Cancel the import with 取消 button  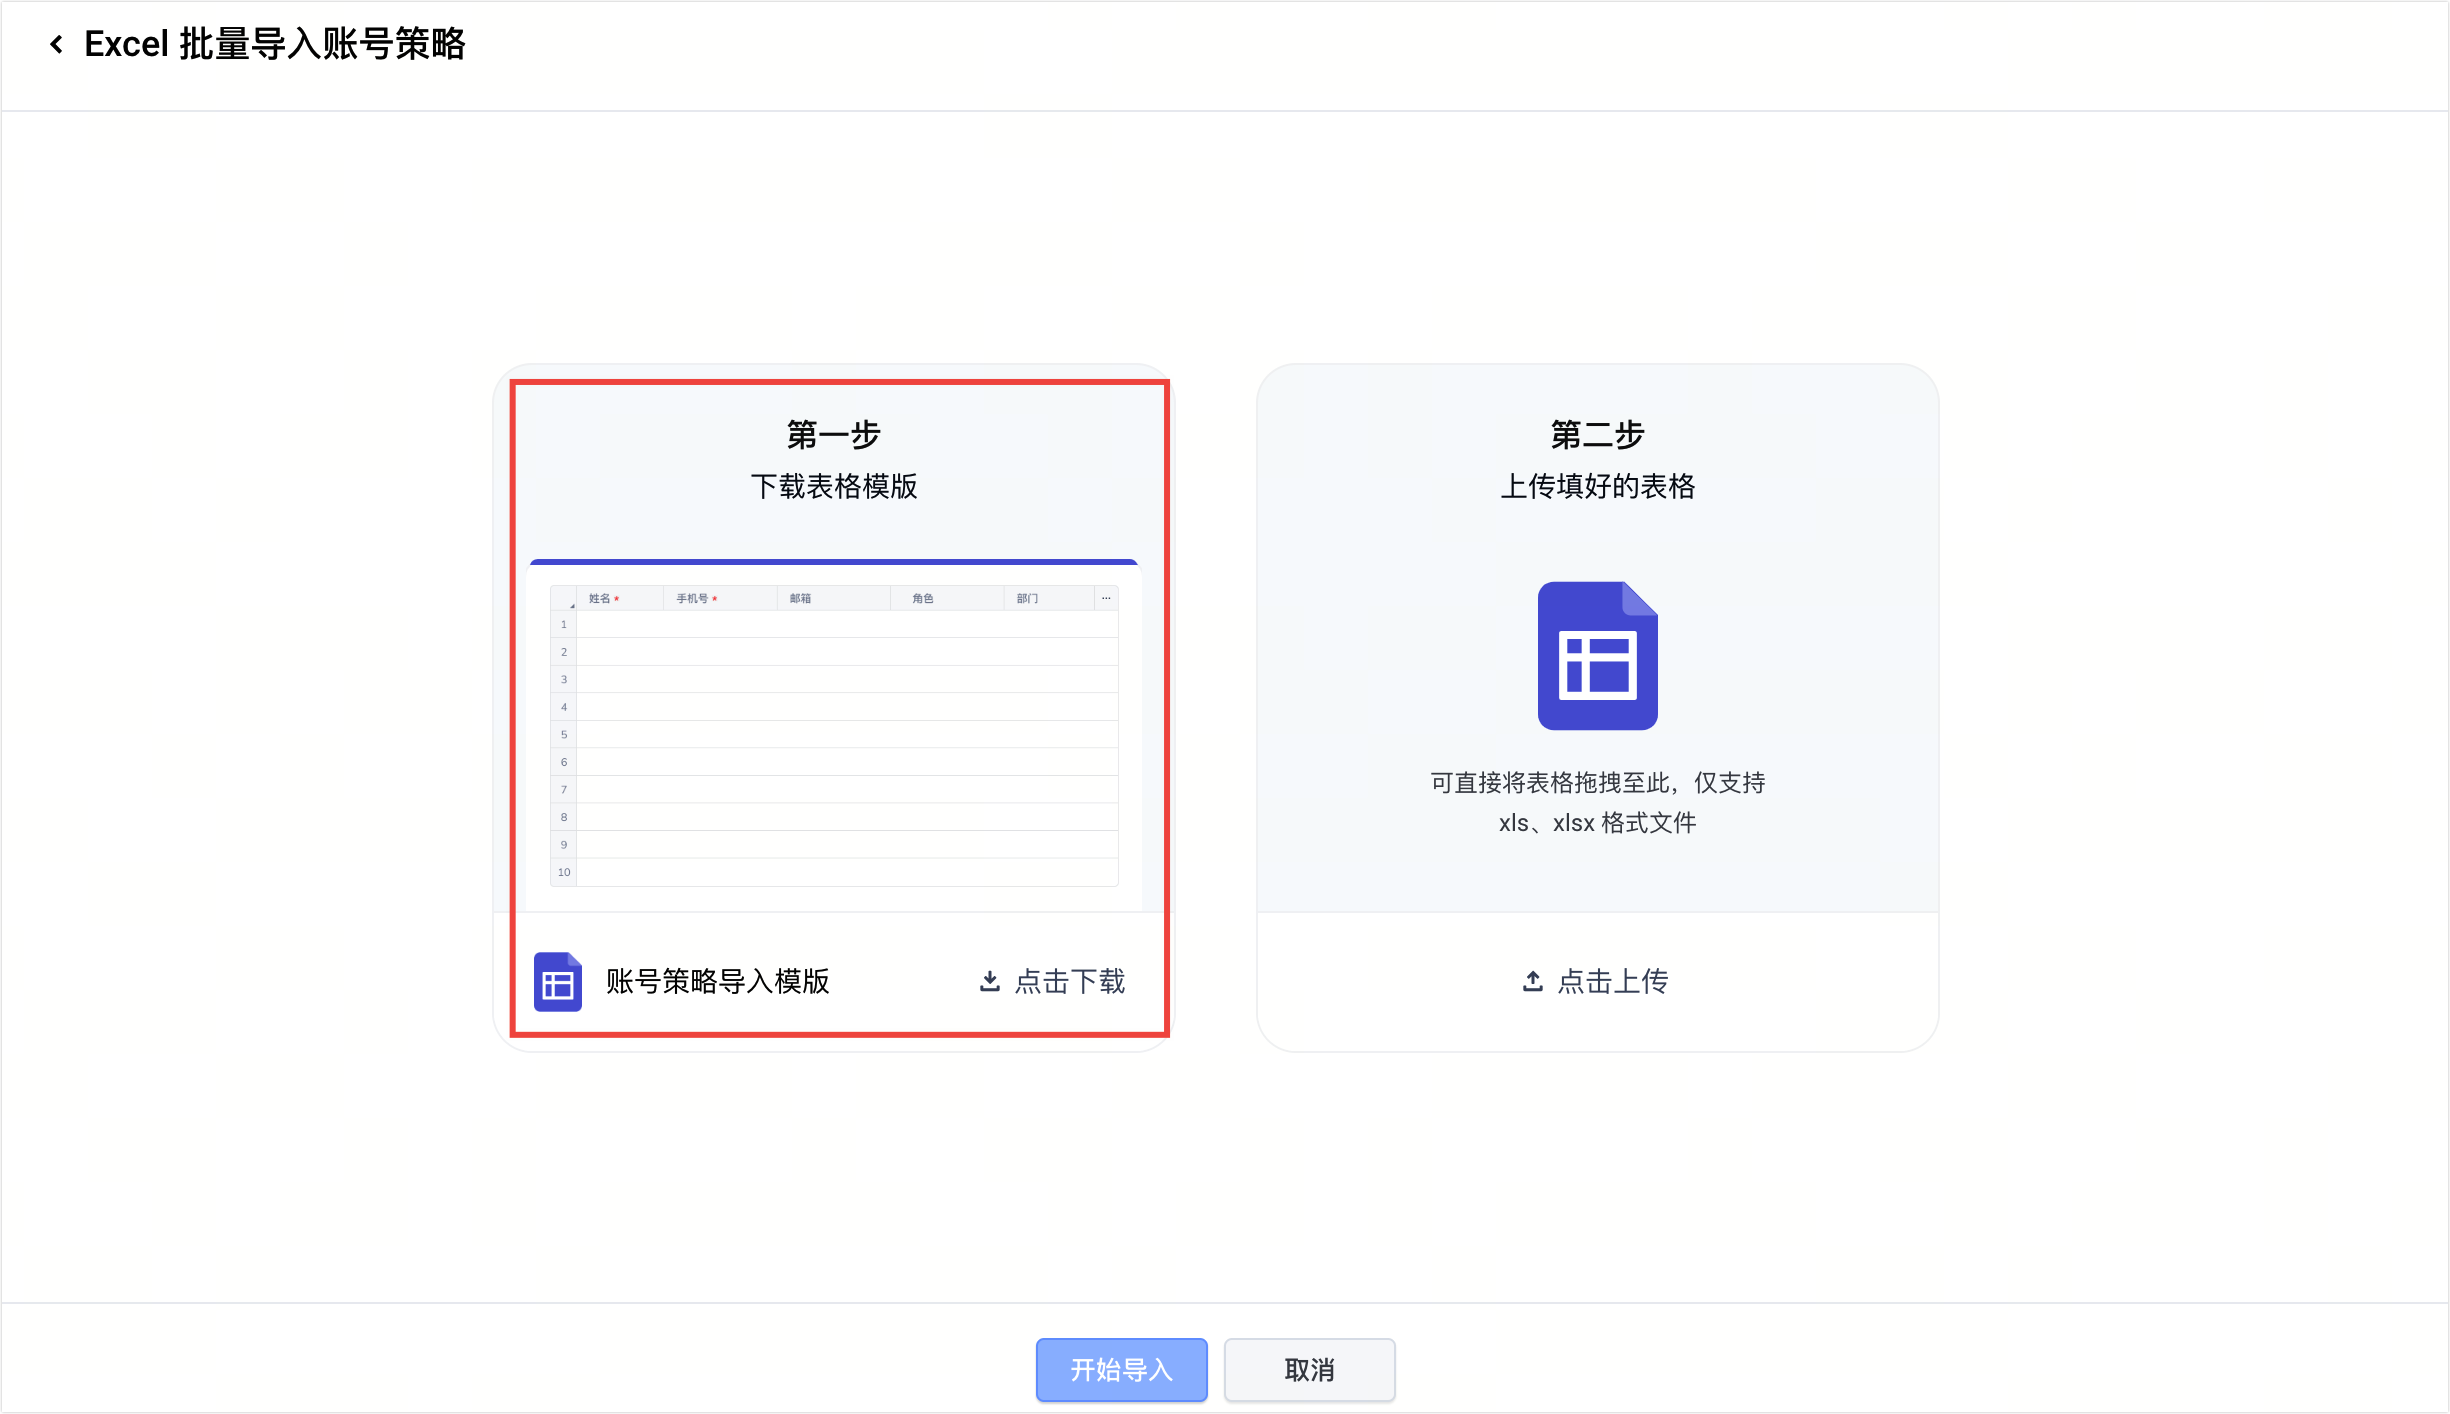point(1309,1369)
